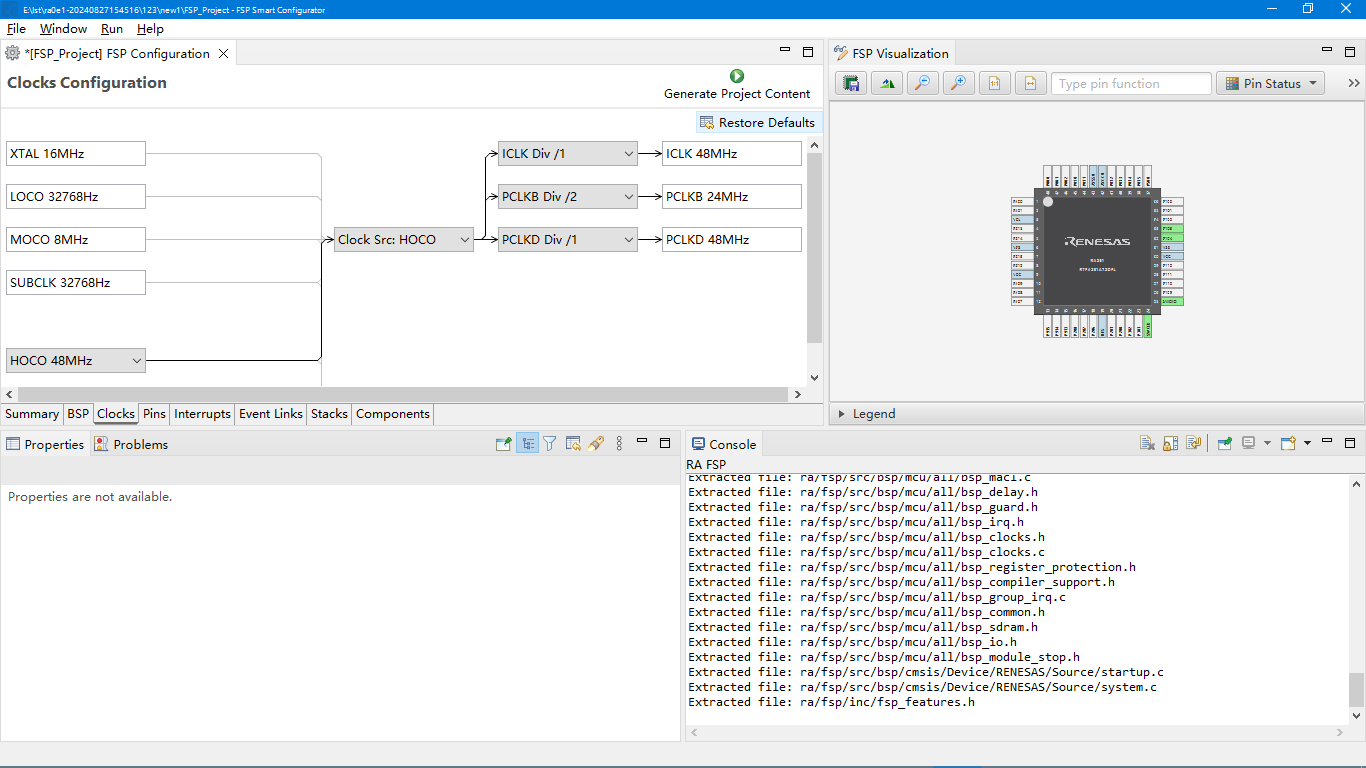This screenshot has width=1366, height=768.
Task: Open the Window menu
Action: (63, 29)
